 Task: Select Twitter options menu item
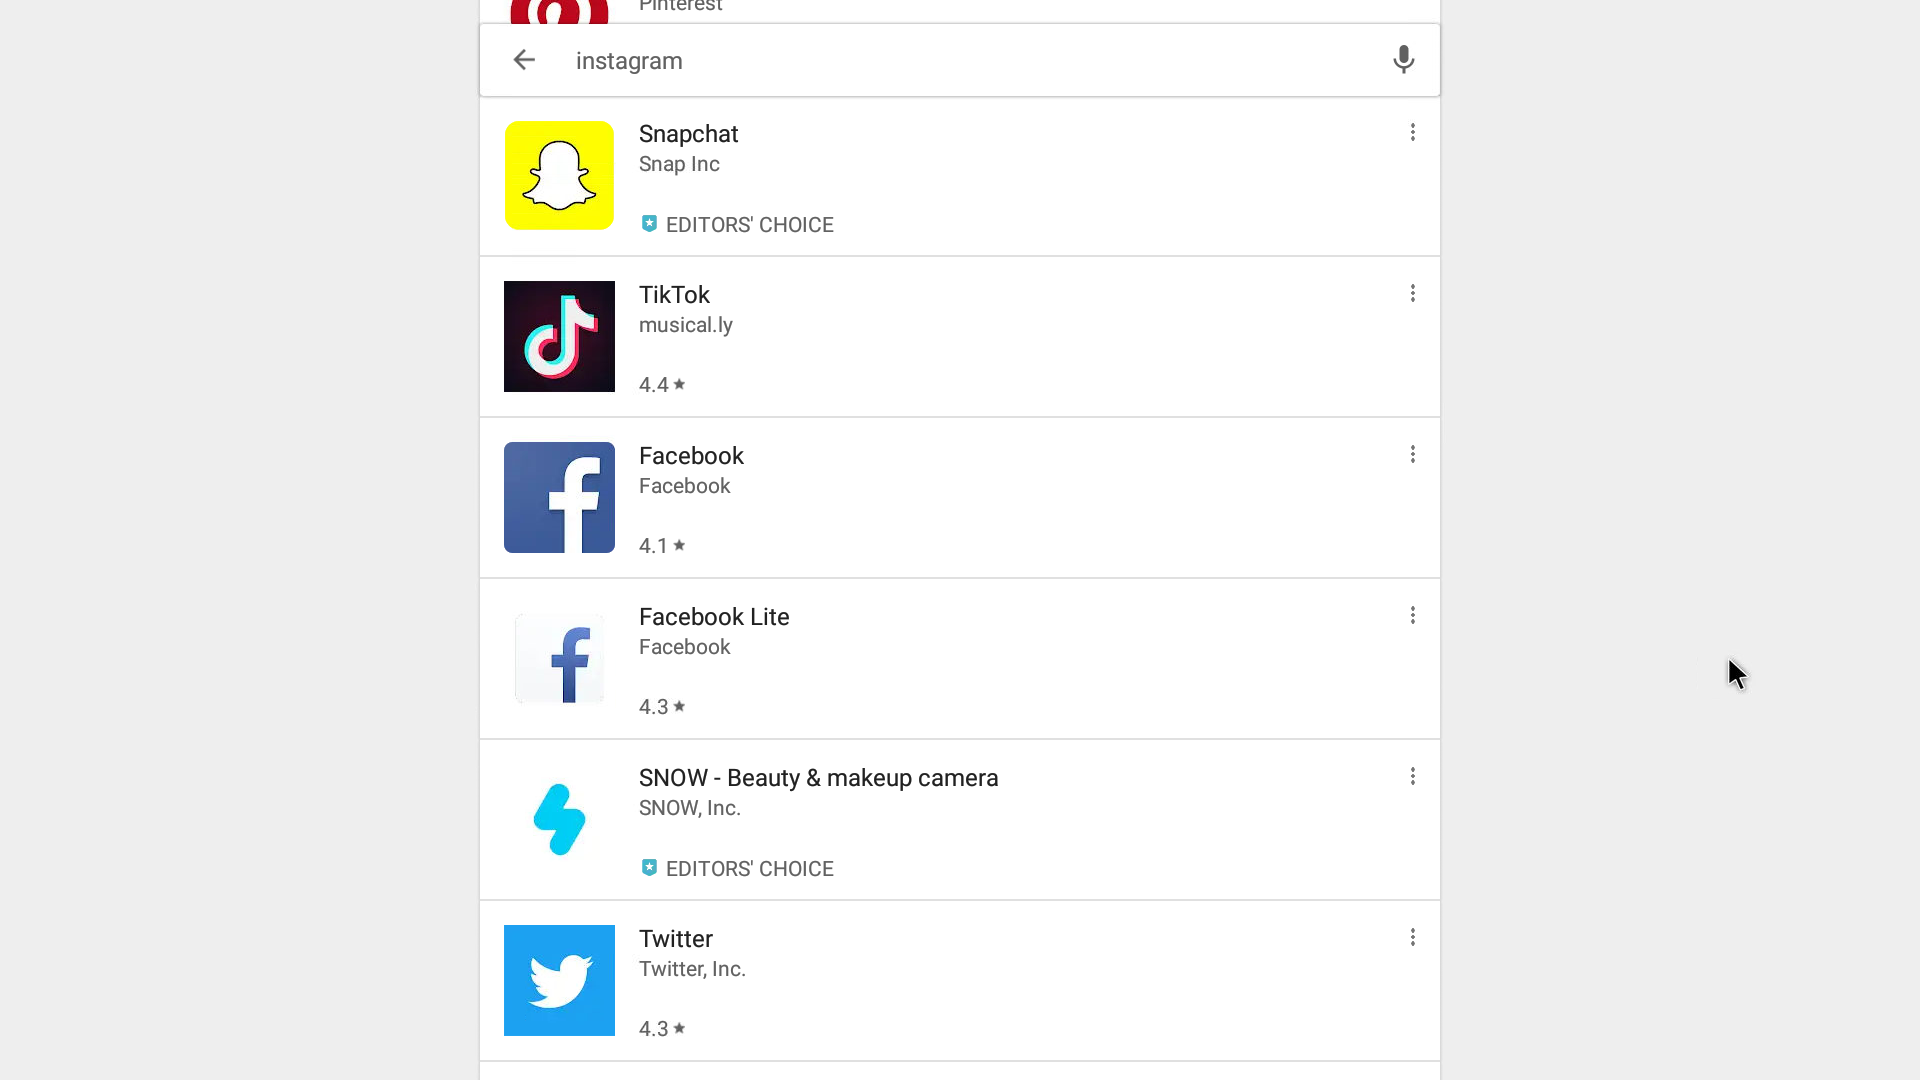tap(1412, 938)
